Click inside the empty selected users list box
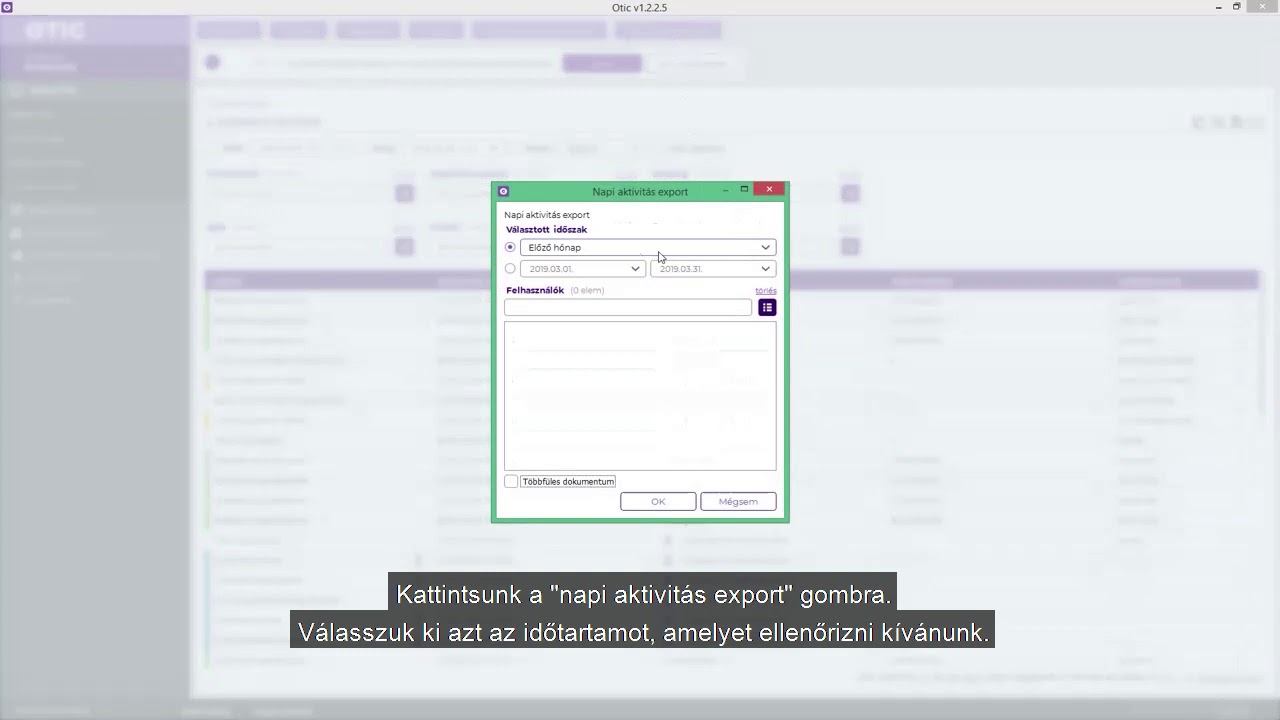 640,395
